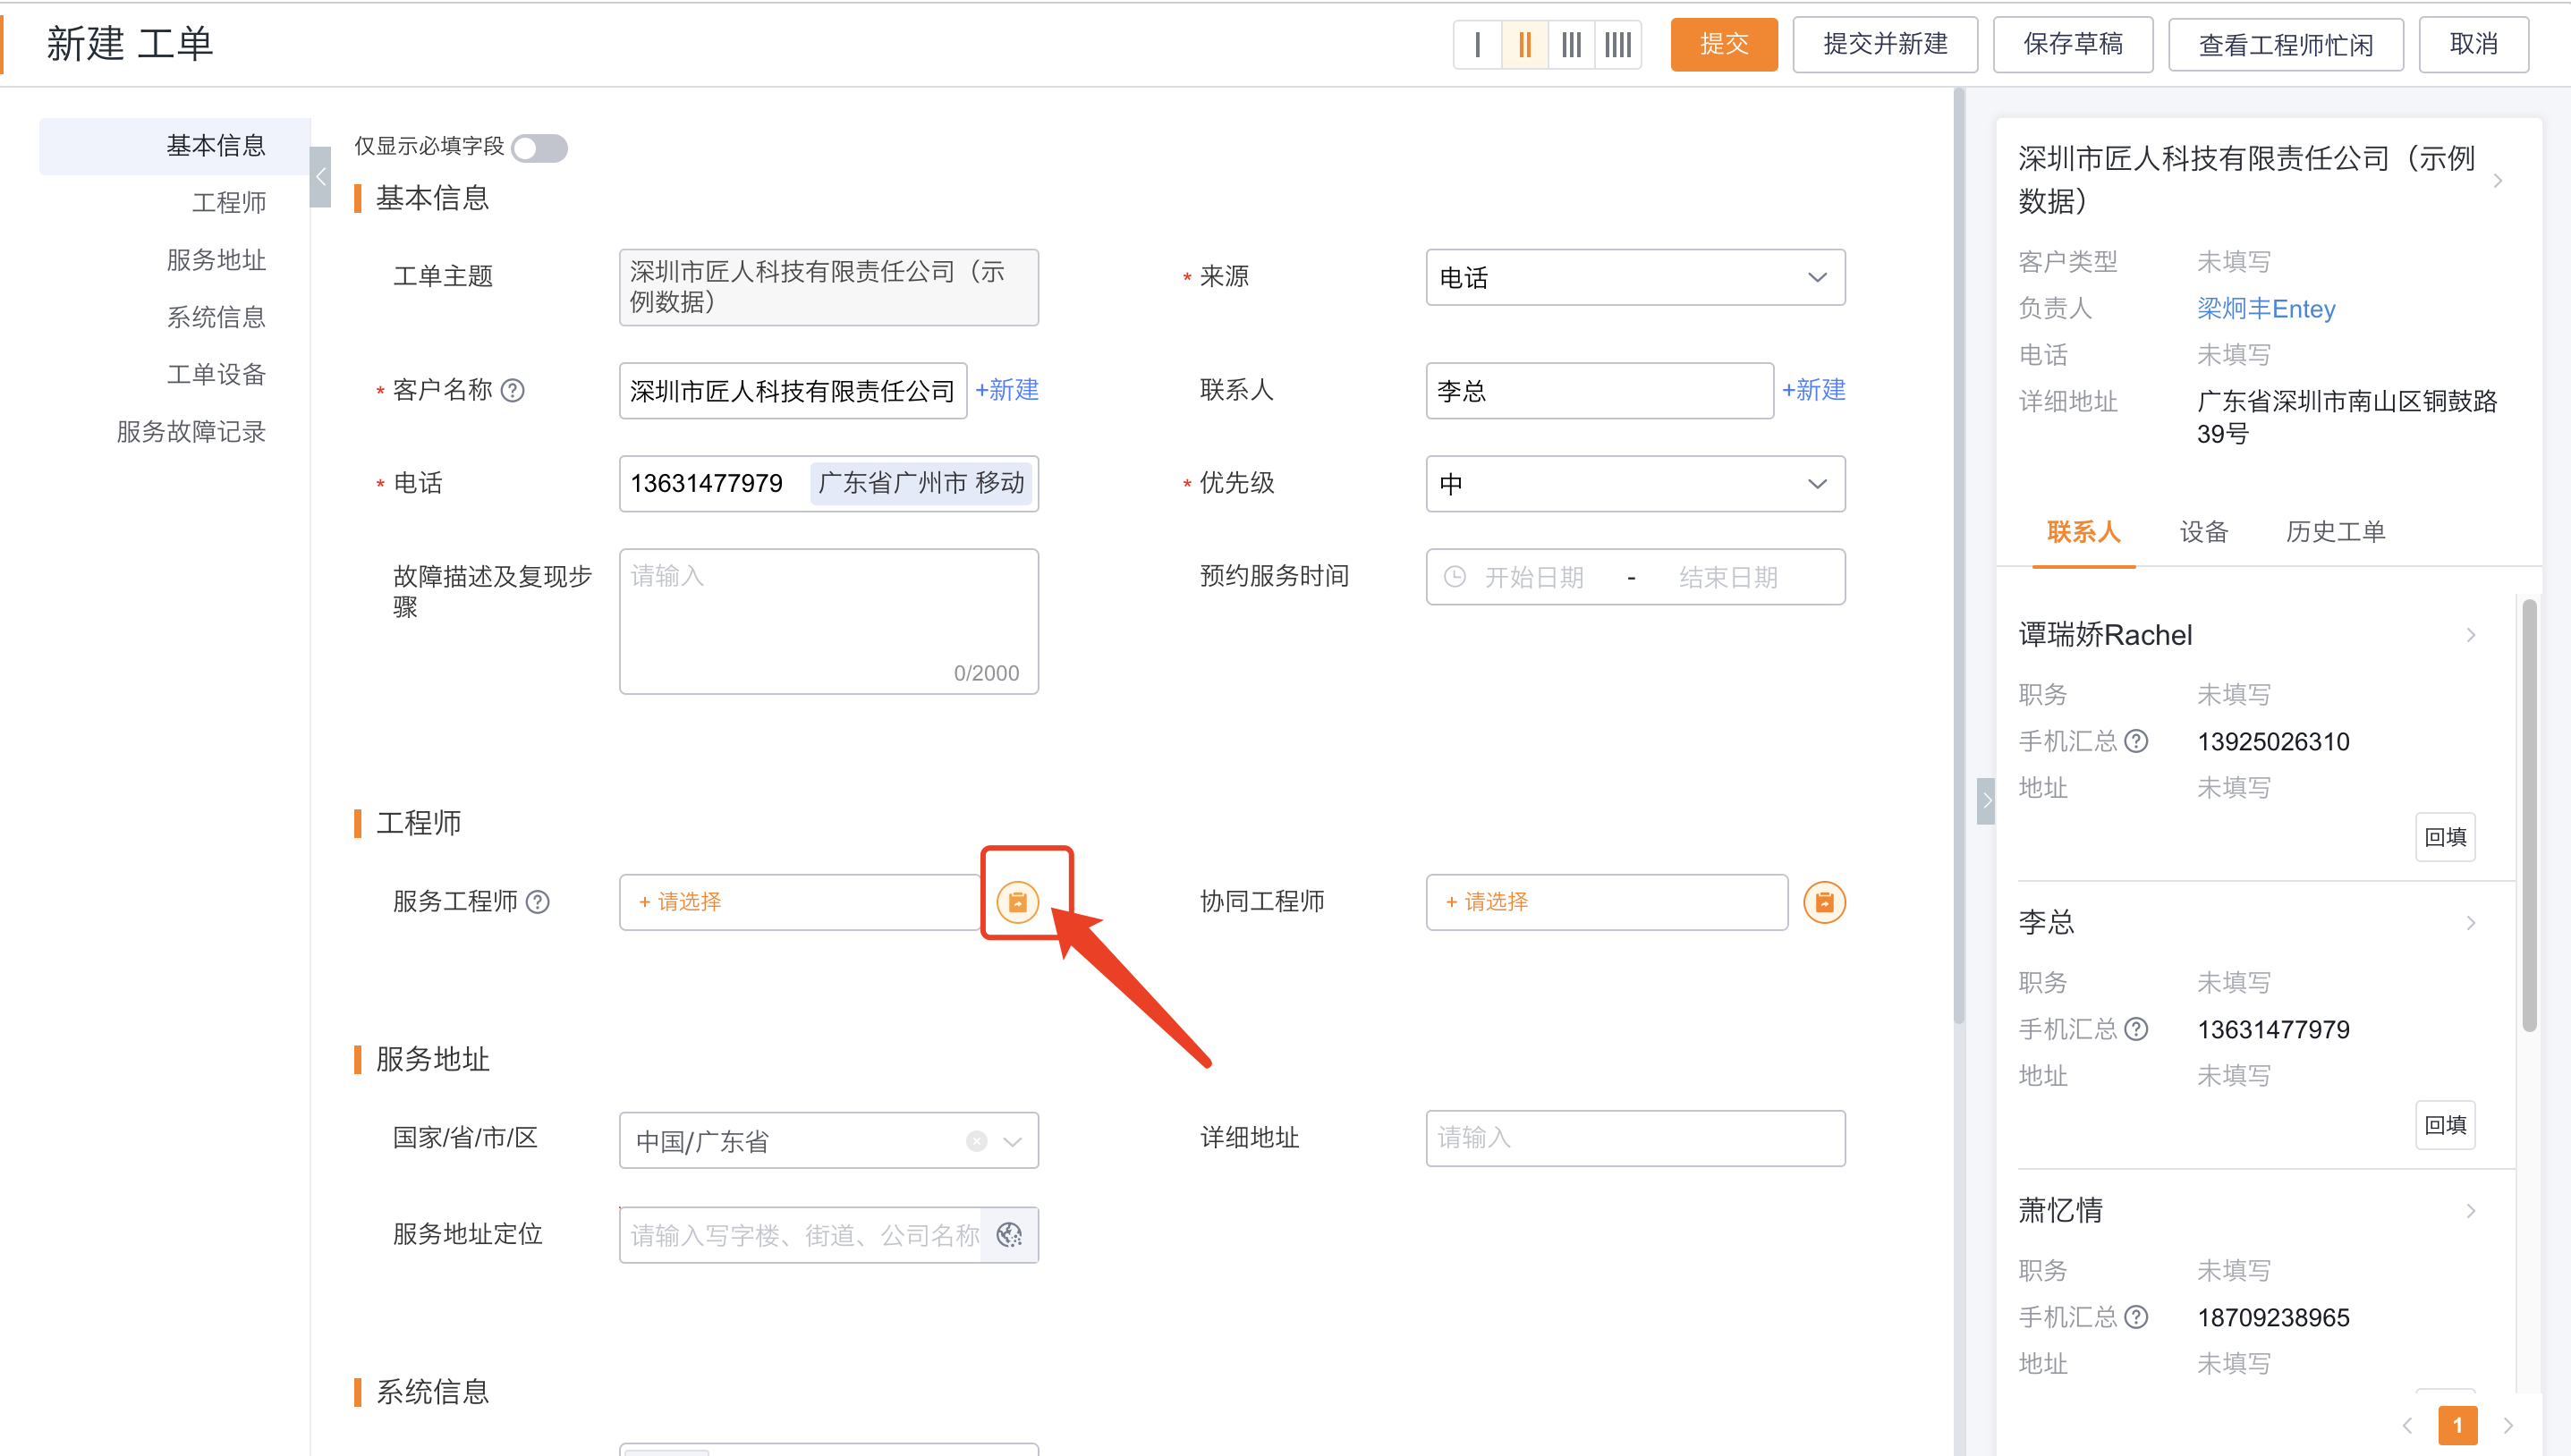Screen dimensions: 2571x1456
Task: Click 回填 under contact 李总
Action: tap(2444, 1124)
